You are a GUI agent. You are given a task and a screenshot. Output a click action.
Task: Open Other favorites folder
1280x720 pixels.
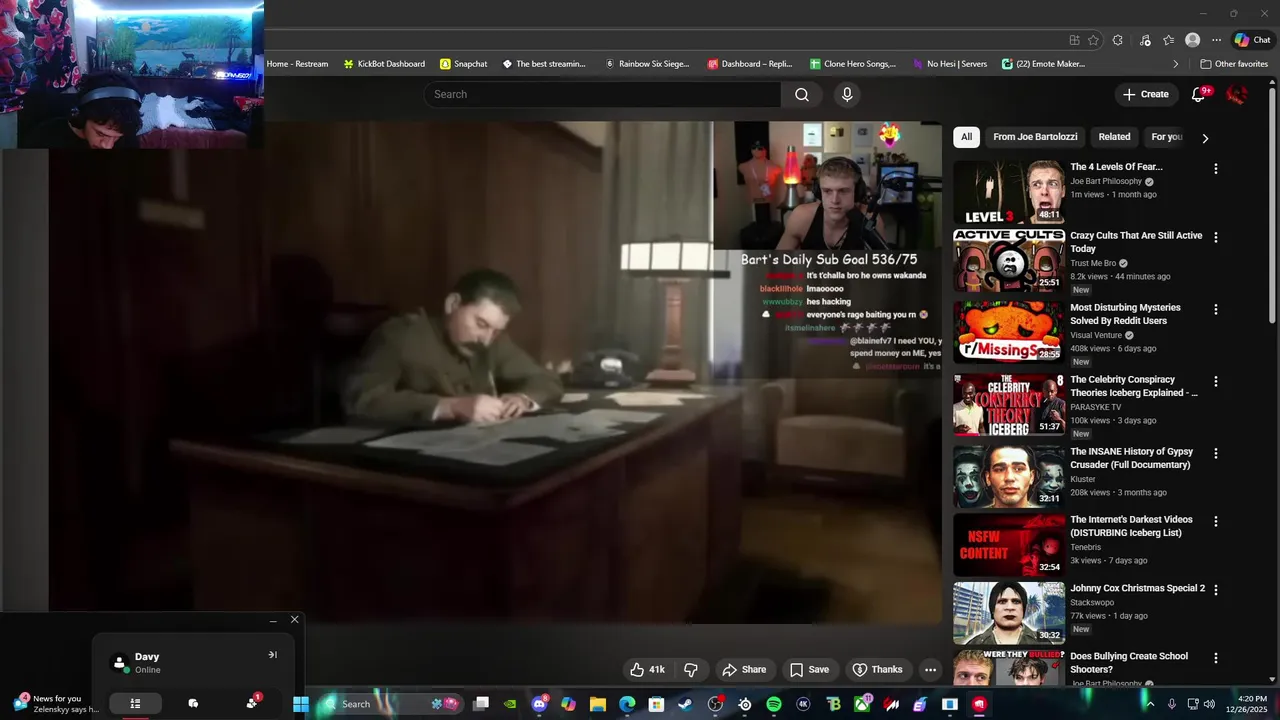click(1234, 64)
